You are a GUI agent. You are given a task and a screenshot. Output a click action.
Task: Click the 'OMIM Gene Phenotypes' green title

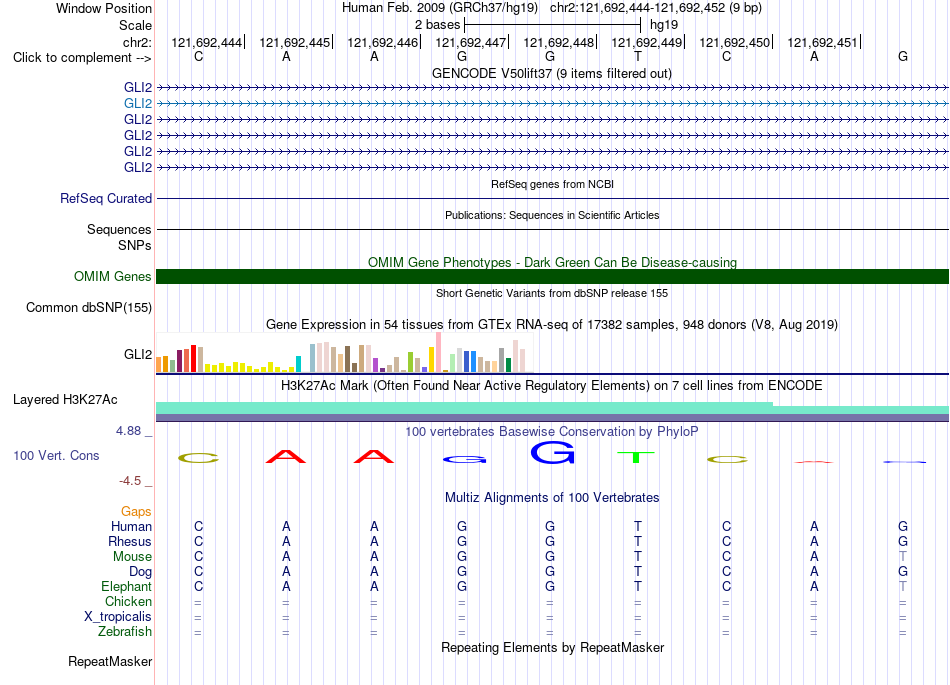tap(552, 262)
